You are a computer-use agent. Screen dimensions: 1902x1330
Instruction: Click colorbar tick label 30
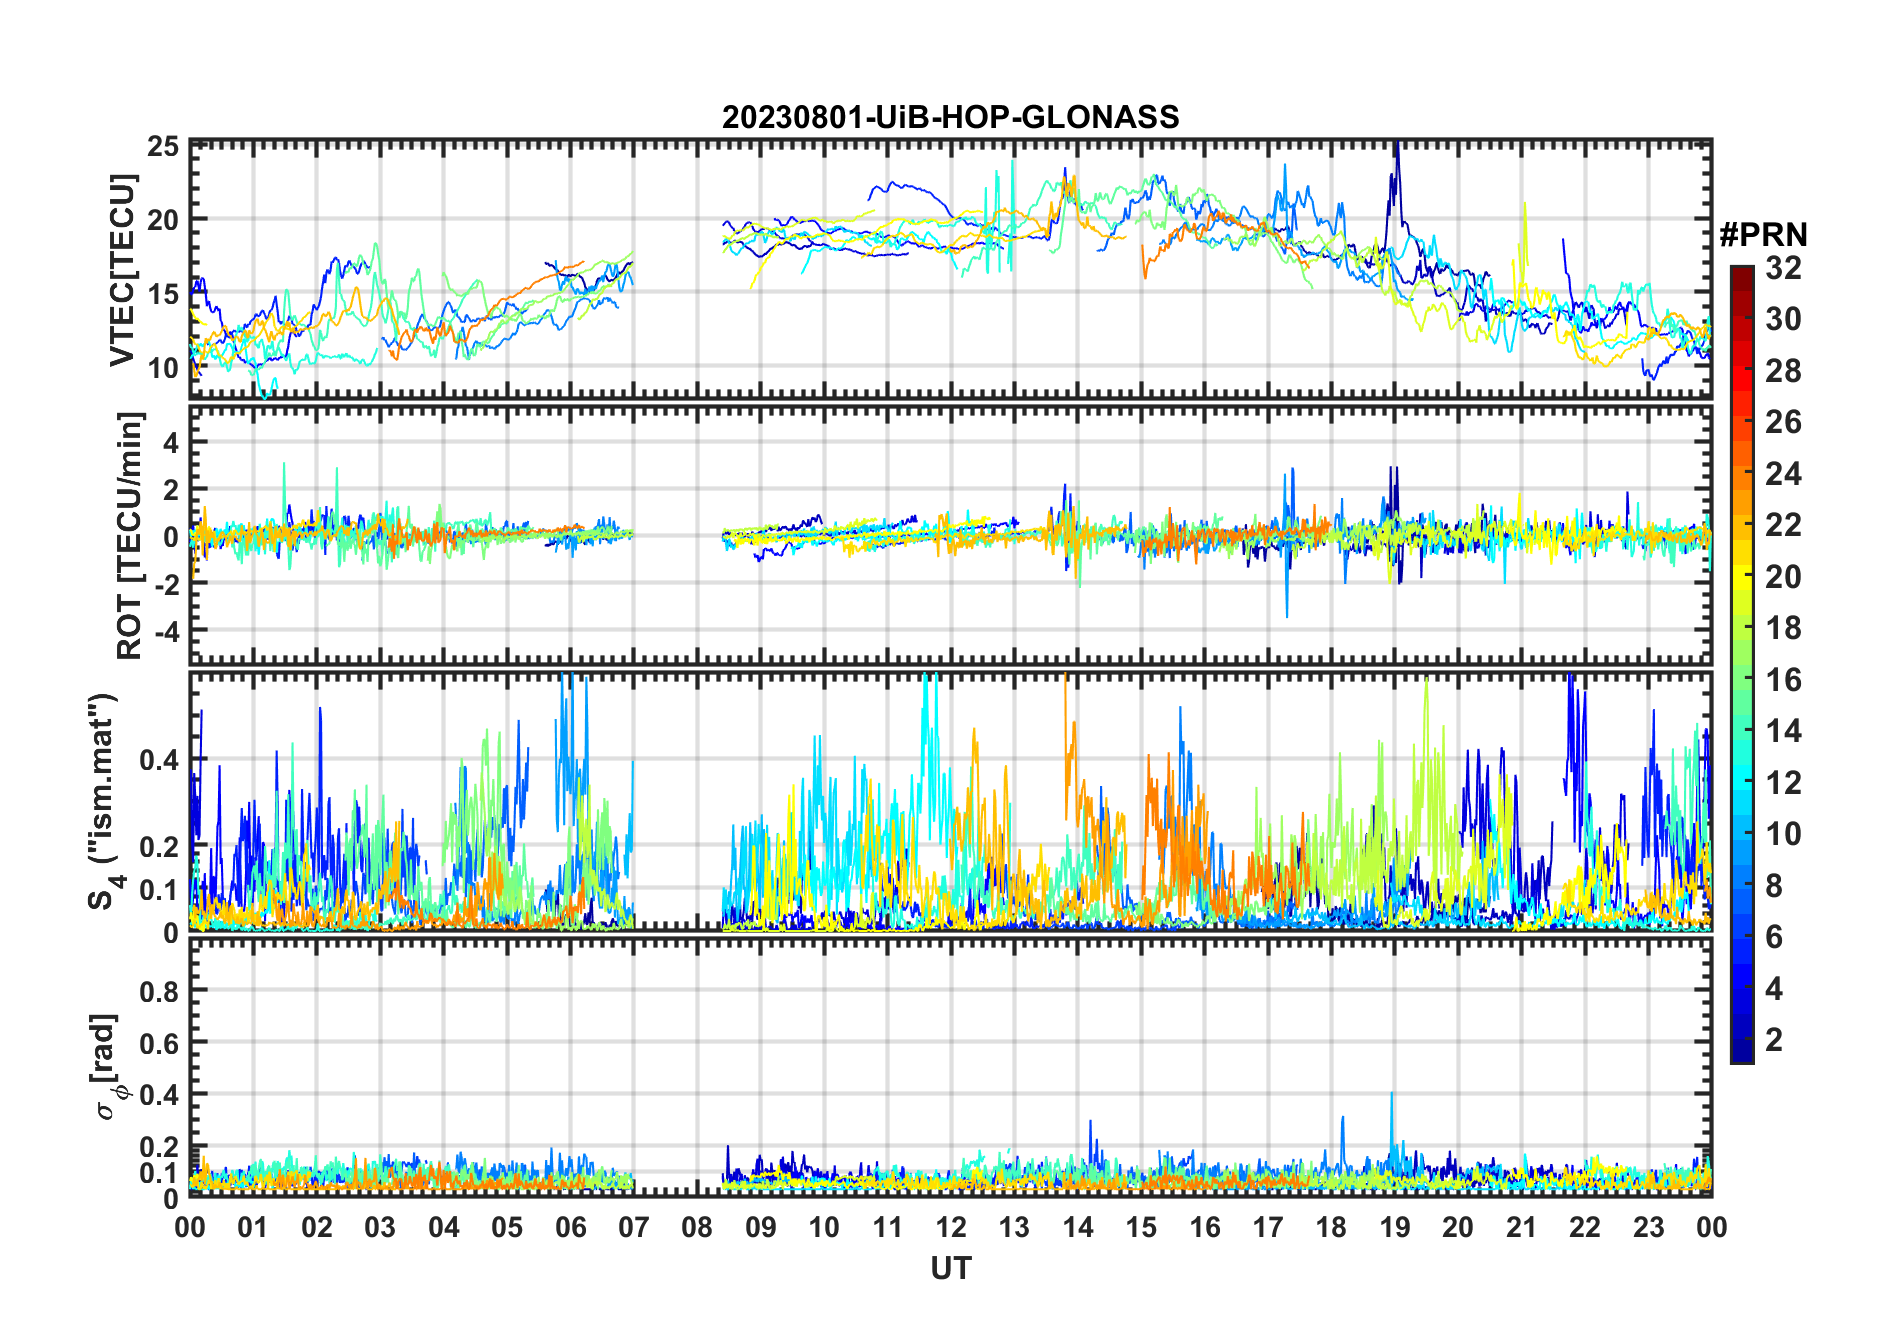[1783, 319]
